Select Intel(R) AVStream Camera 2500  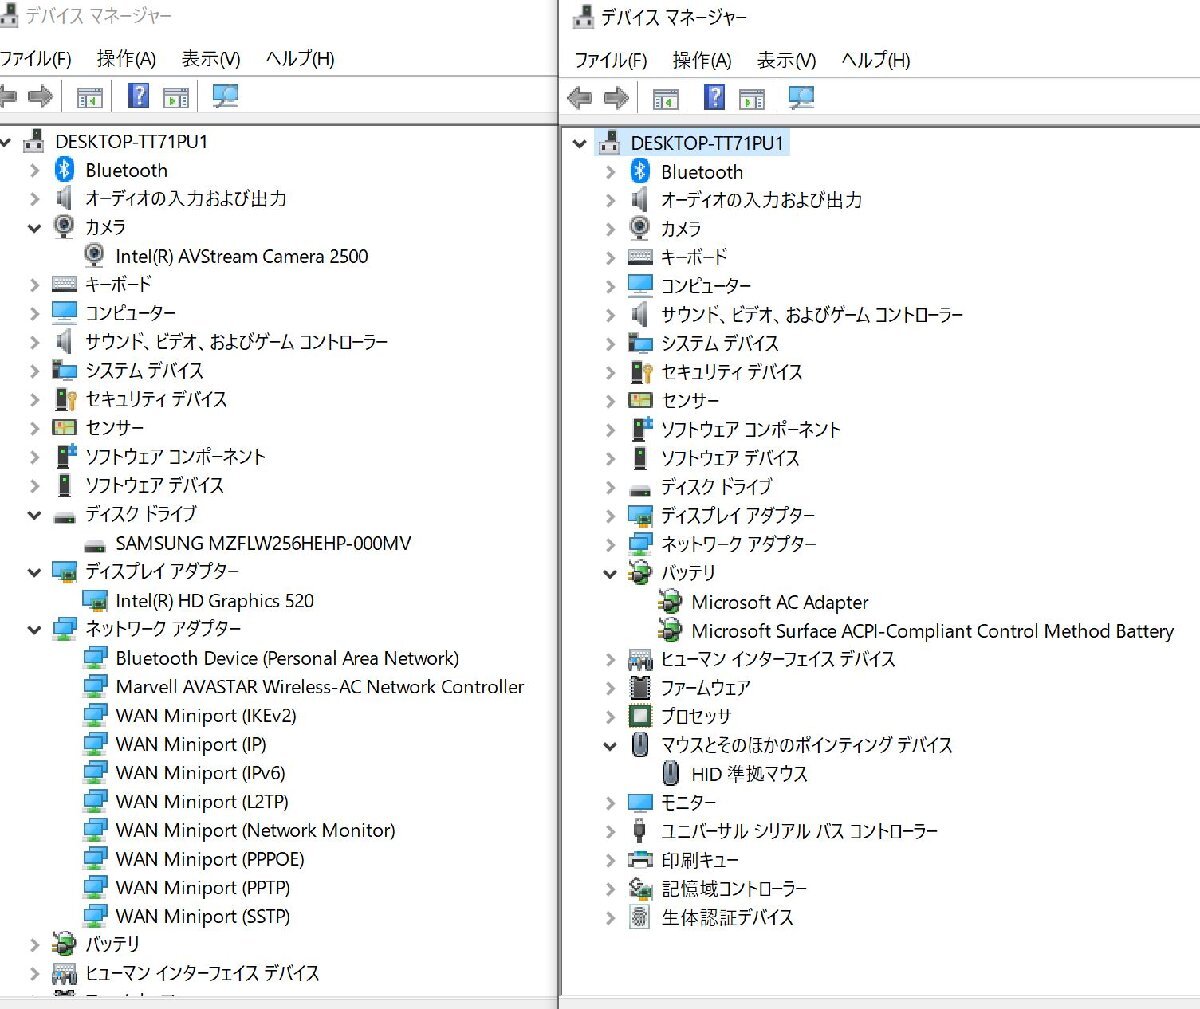242,256
